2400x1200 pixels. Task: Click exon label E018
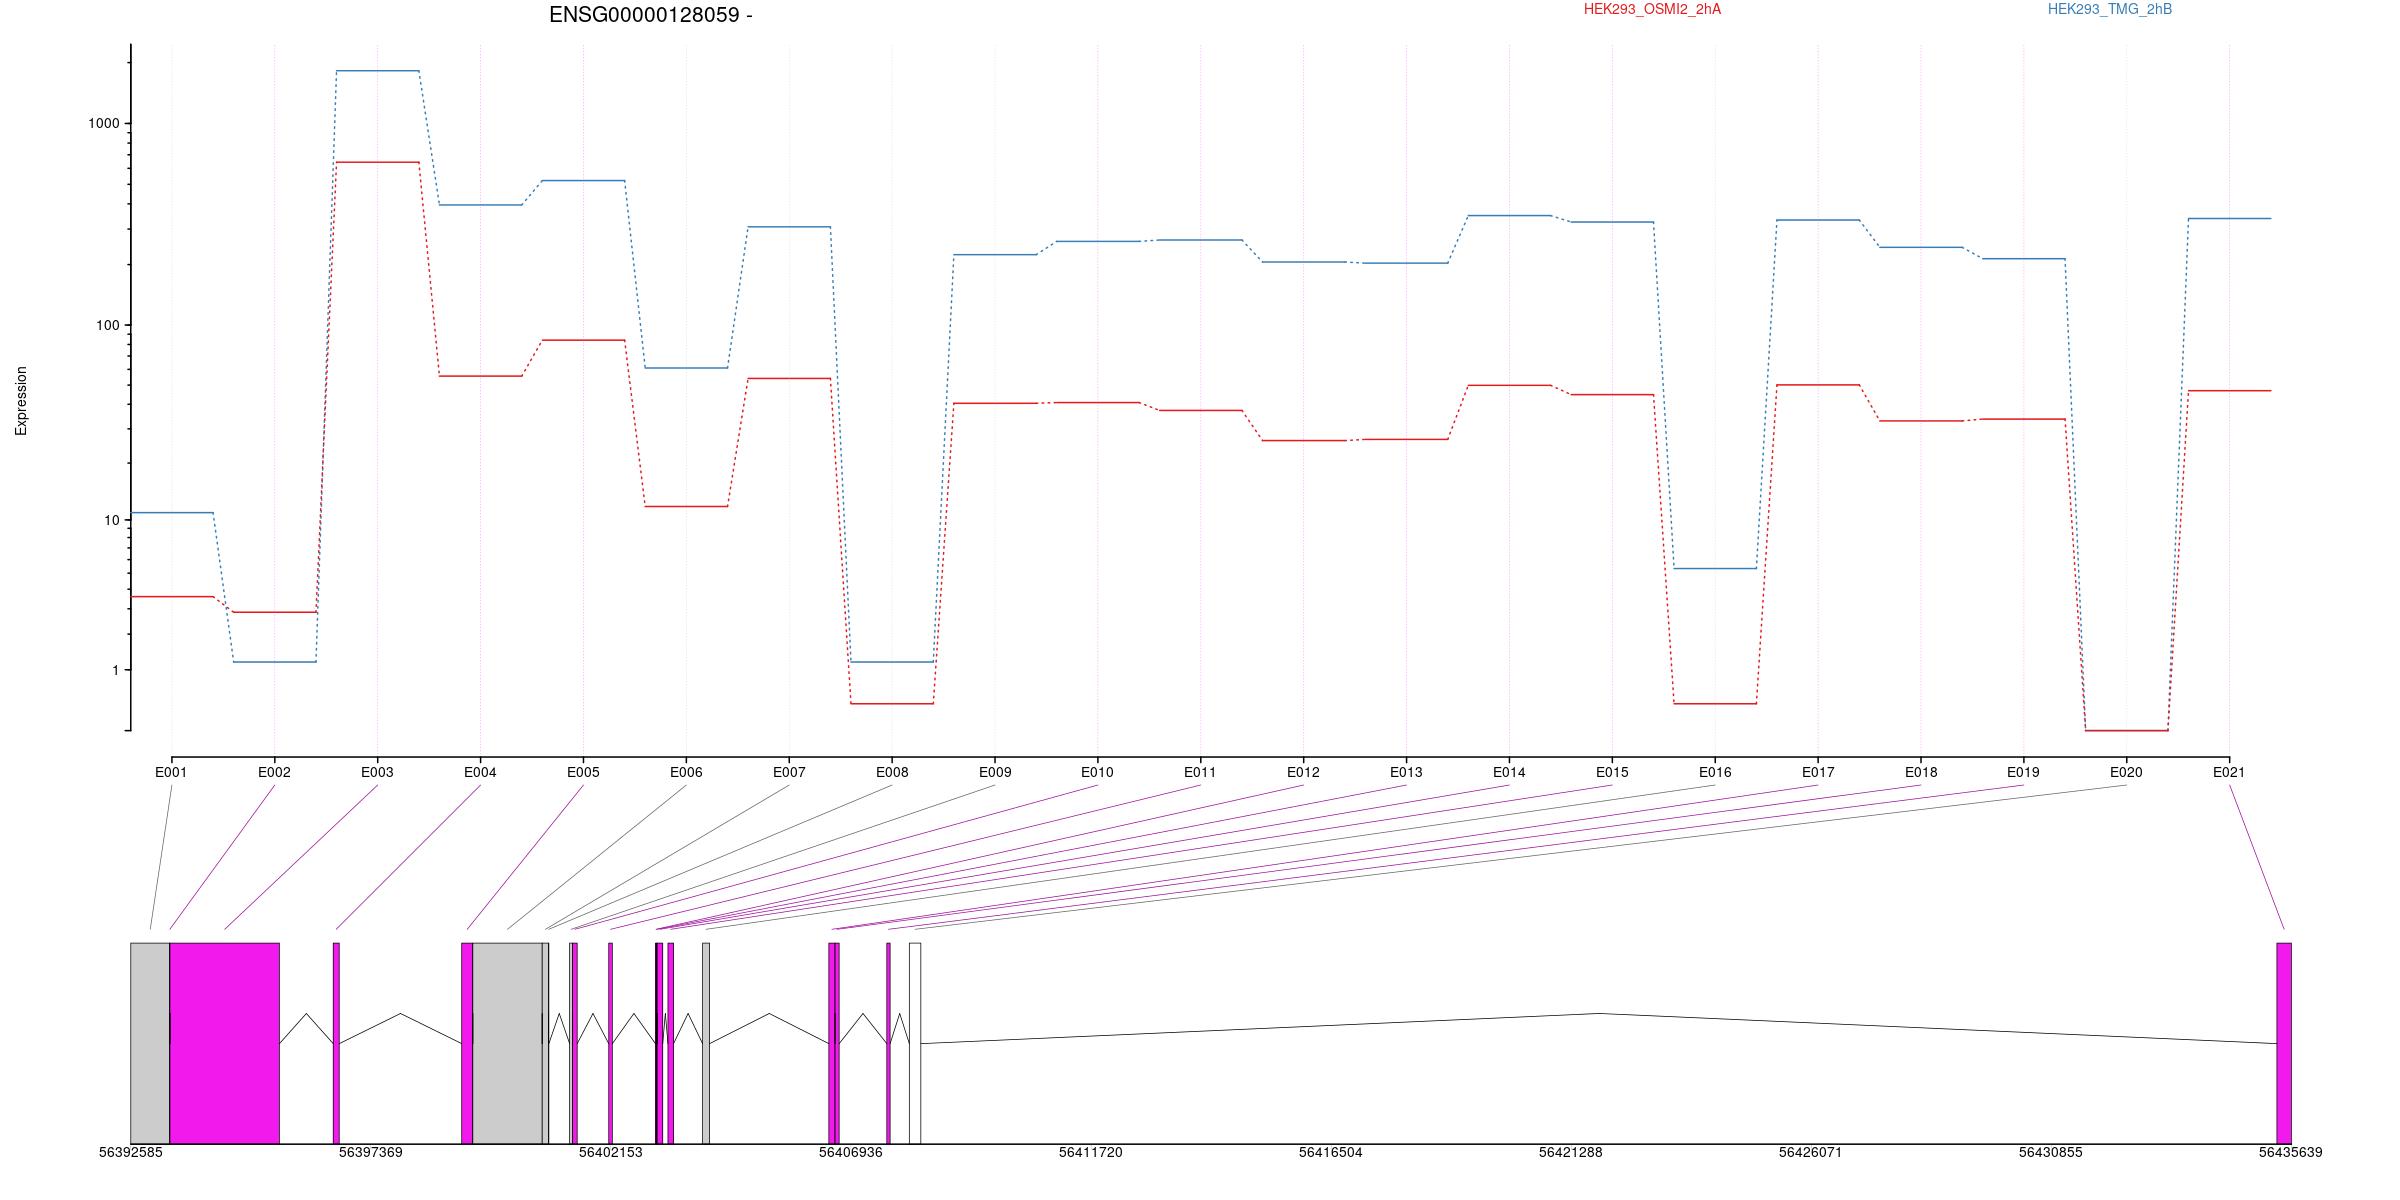[x=1921, y=772]
